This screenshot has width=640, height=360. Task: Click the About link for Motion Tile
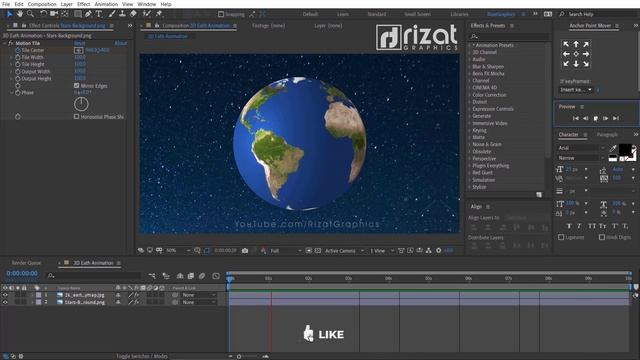[120, 43]
